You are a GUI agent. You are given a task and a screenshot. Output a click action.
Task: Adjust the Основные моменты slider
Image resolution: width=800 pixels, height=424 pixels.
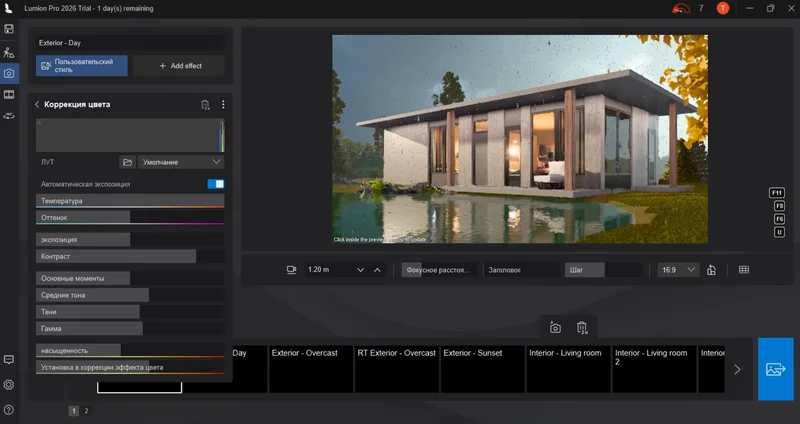(130, 279)
